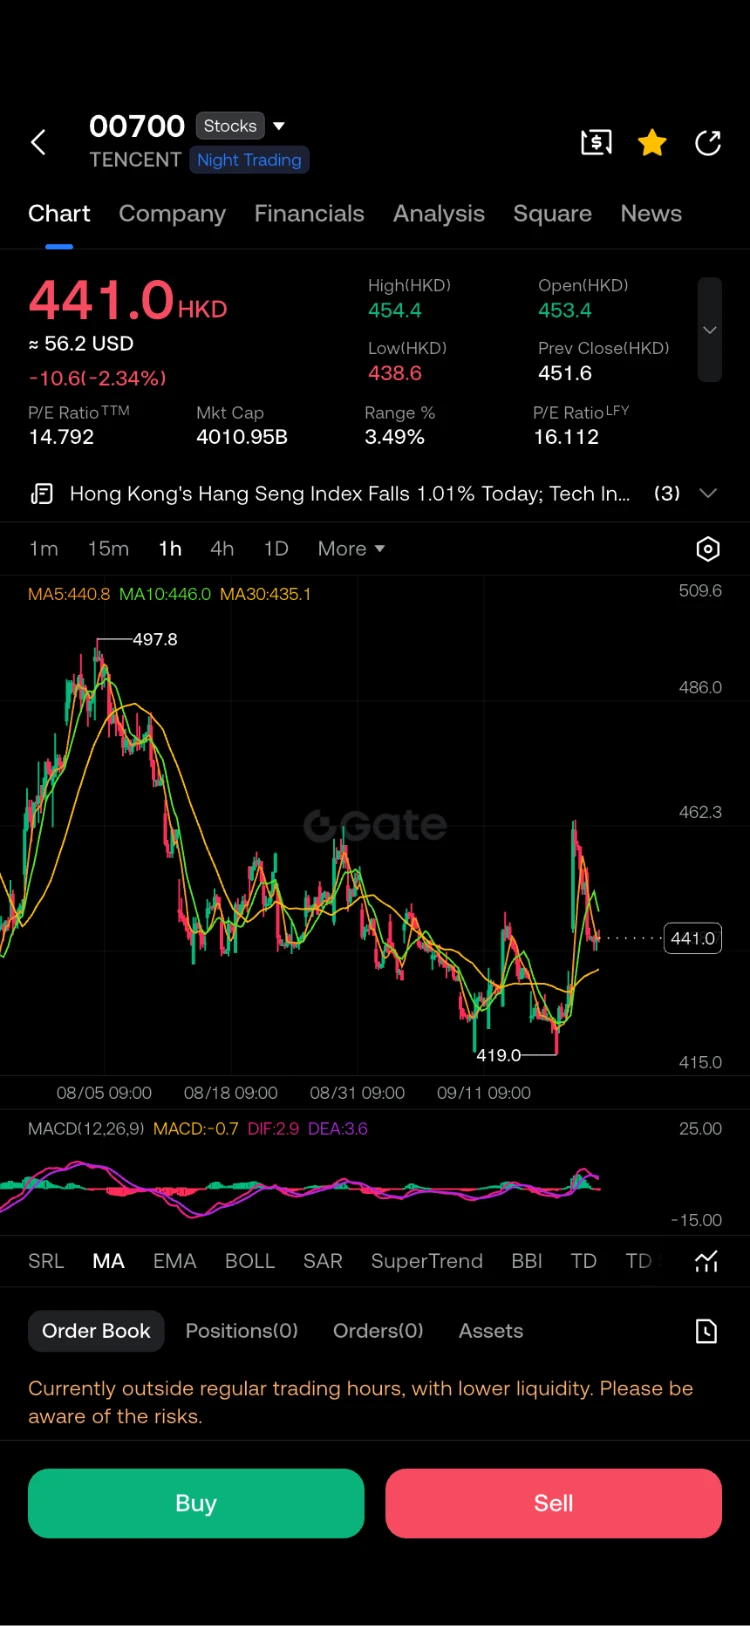Image resolution: width=750 pixels, height=1626 pixels.
Task: Open the Assets tab
Action: (491, 1331)
